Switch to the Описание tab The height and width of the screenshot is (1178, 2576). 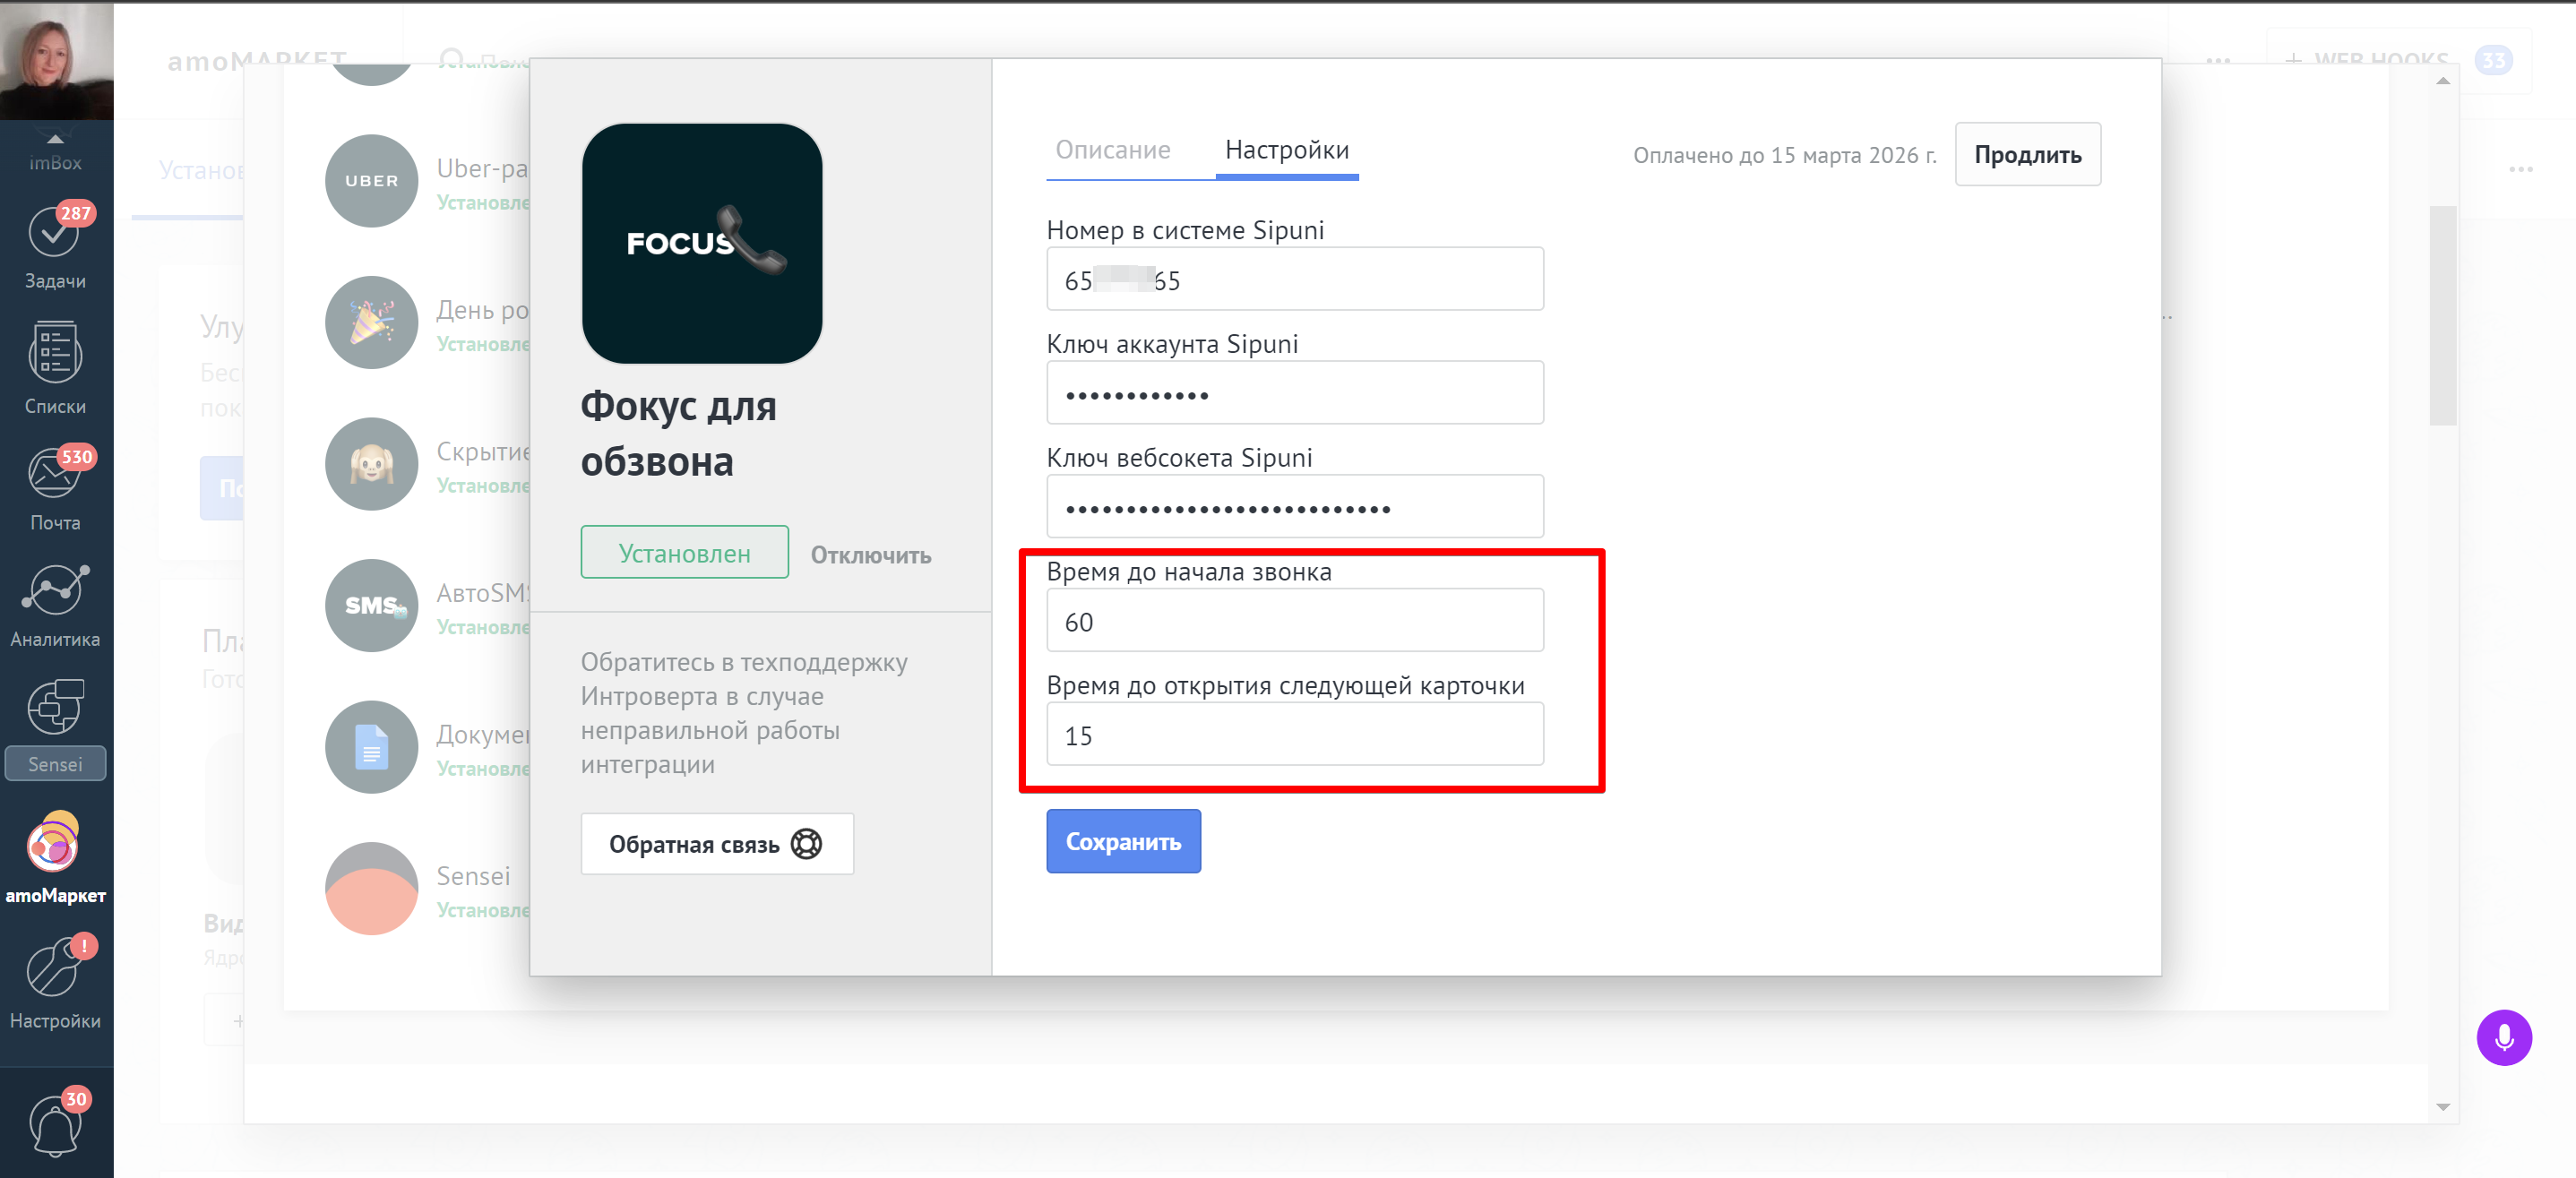click(x=1113, y=150)
